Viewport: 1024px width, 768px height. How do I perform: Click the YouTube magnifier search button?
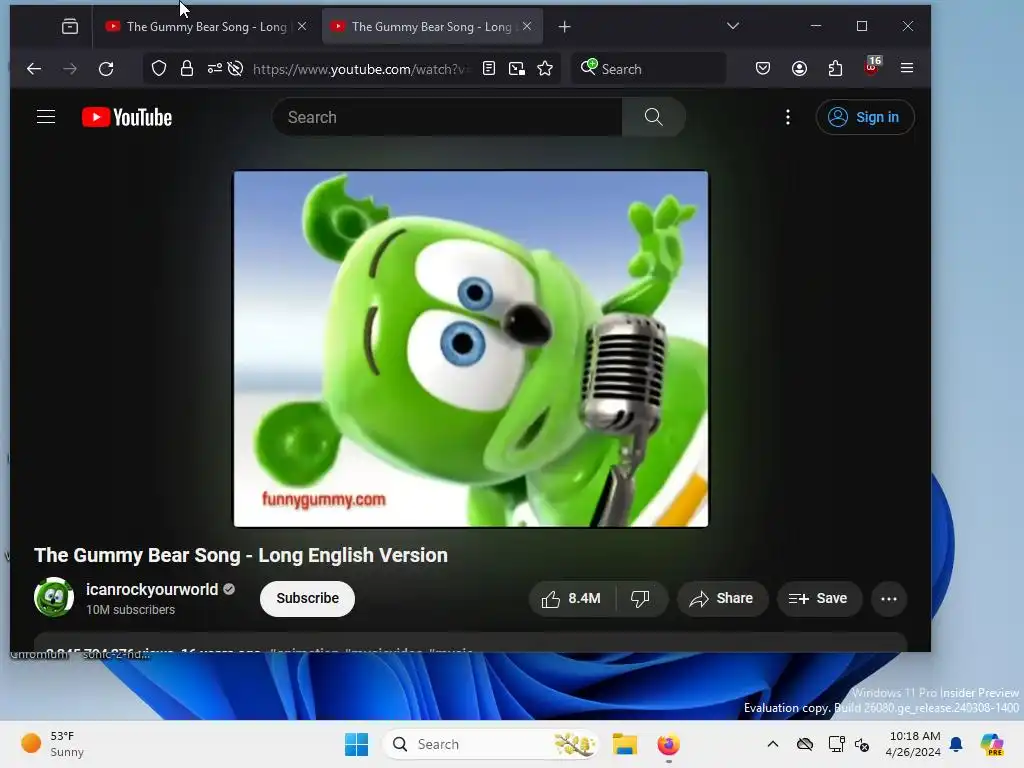tap(654, 118)
